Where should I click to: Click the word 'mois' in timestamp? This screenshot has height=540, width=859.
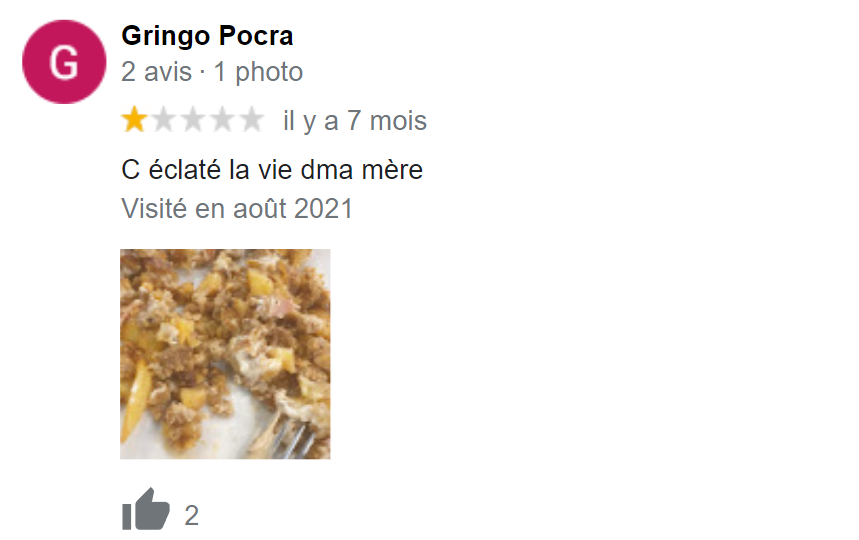398,121
